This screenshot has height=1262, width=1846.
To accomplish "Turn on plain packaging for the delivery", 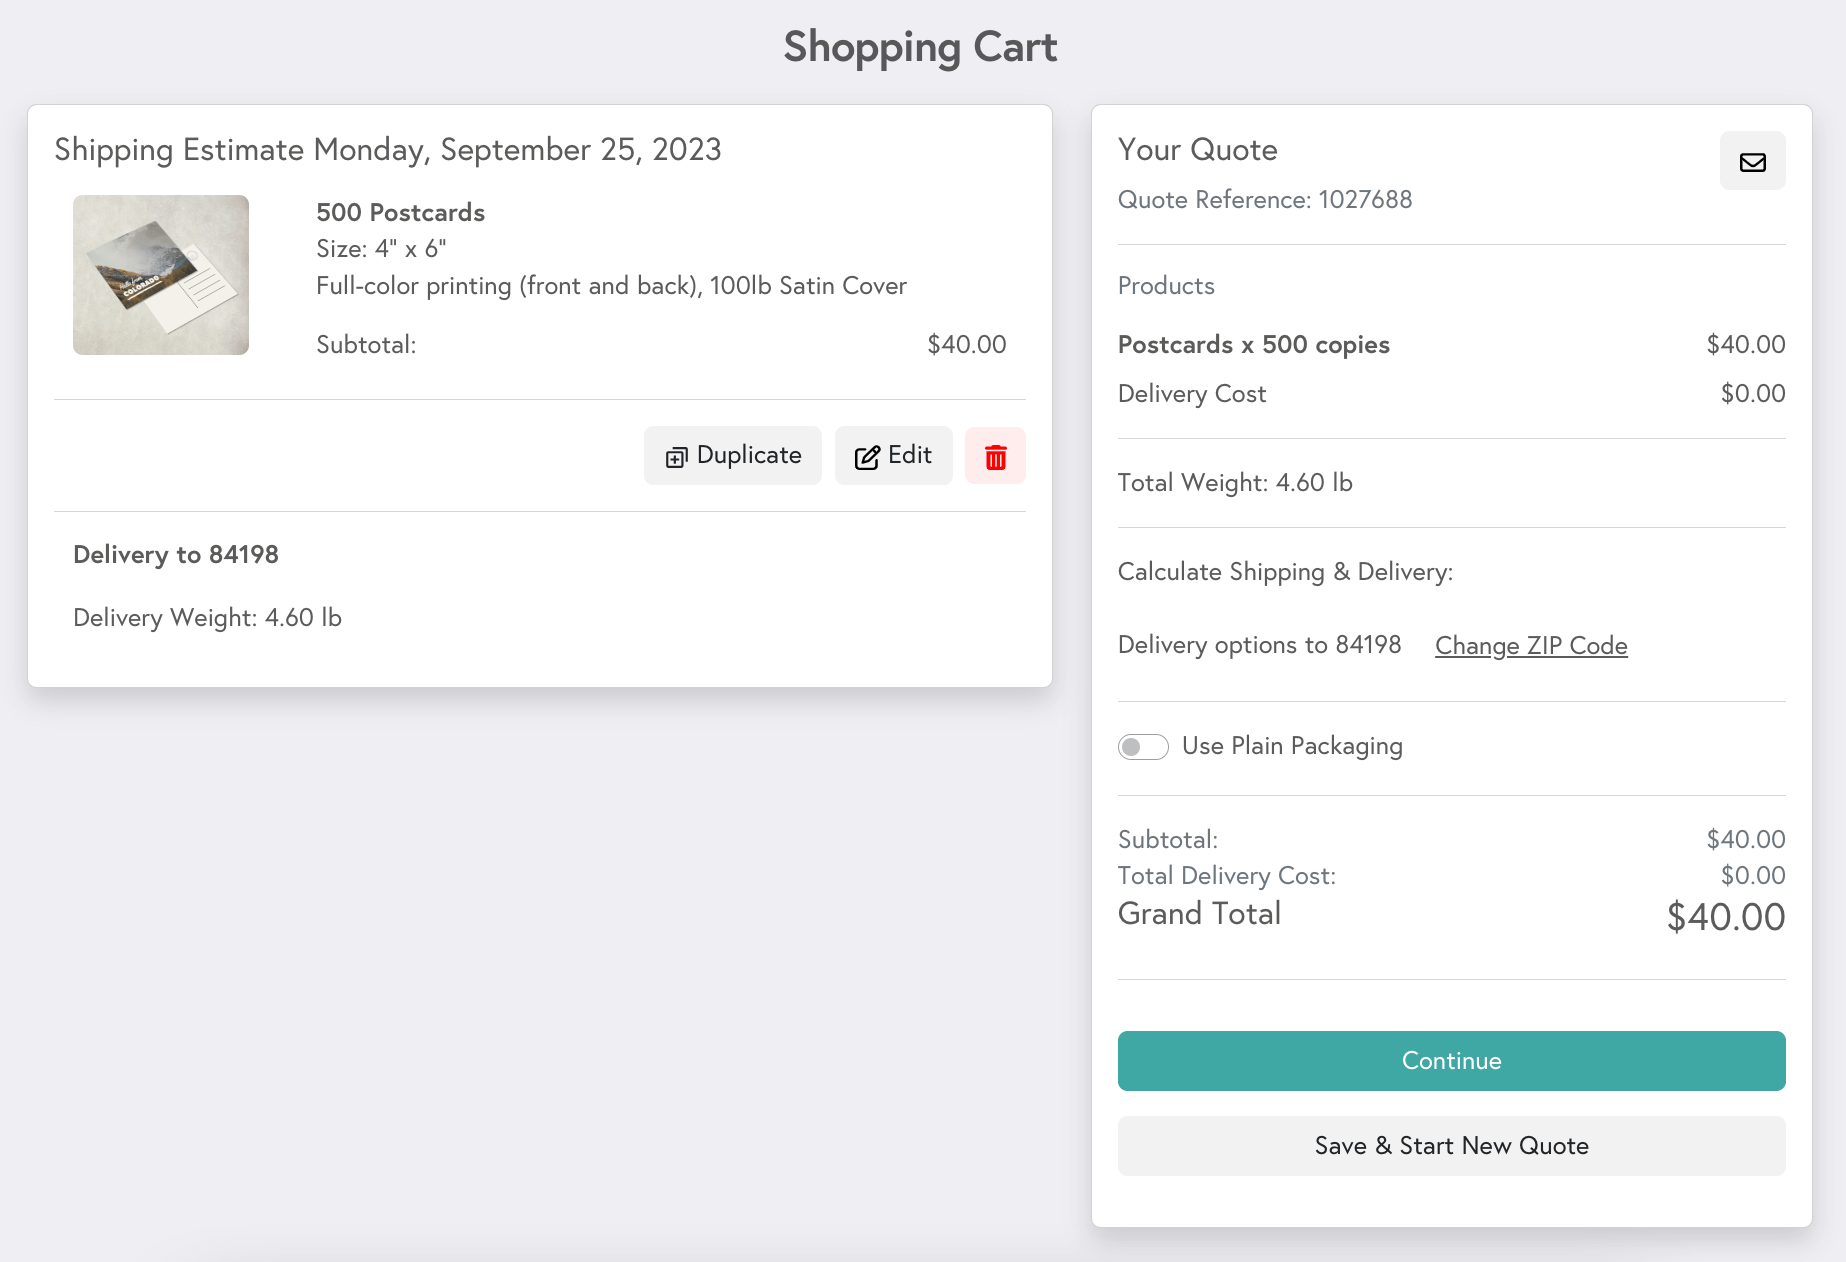I will (x=1142, y=746).
